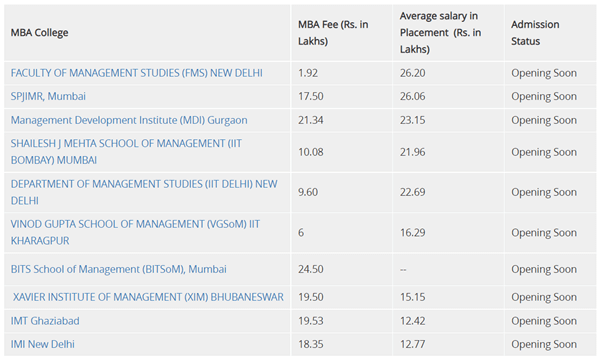Select Opening Soon status for MDI Gurgaon

click(544, 120)
